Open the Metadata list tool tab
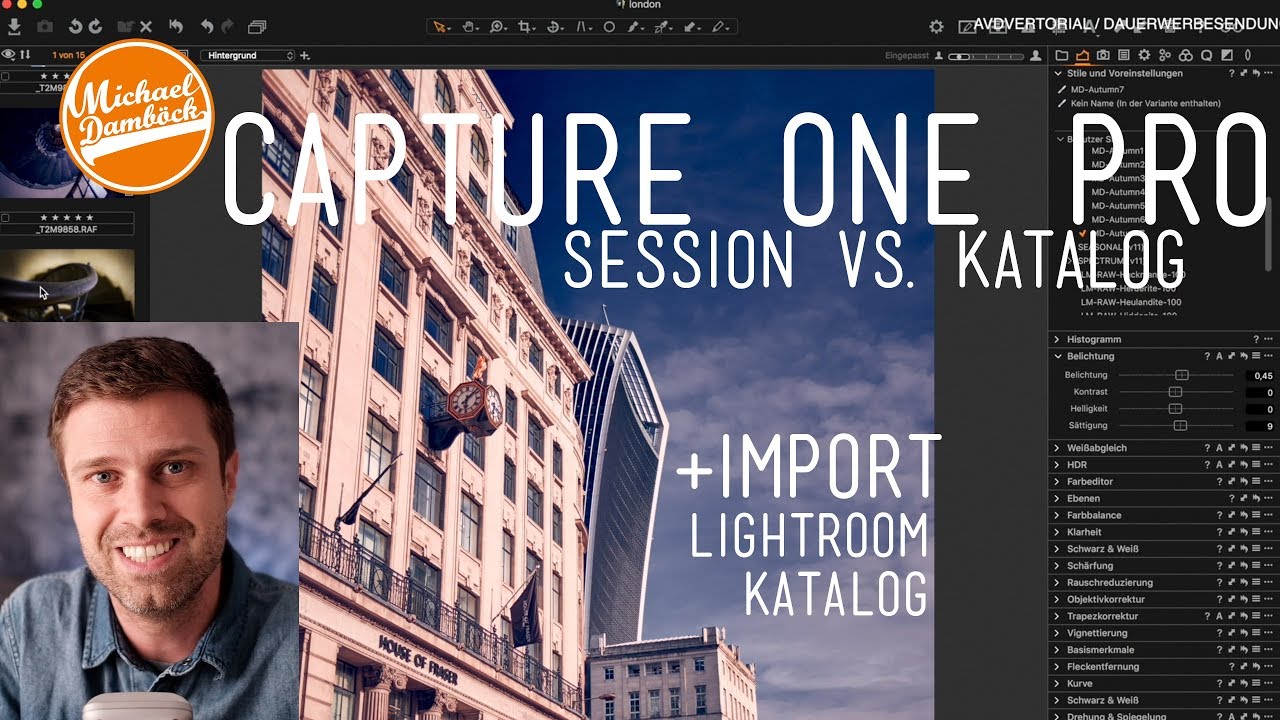Image resolution: width=1280 pixels, height=720 pixels. coord(1124,55)
